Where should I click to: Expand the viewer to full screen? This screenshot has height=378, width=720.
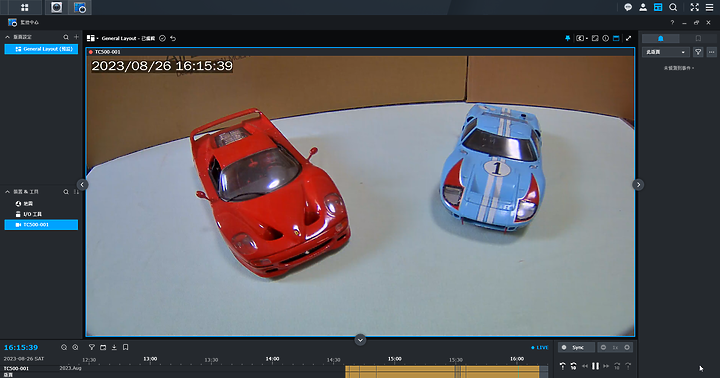click(x=629, y=39)
